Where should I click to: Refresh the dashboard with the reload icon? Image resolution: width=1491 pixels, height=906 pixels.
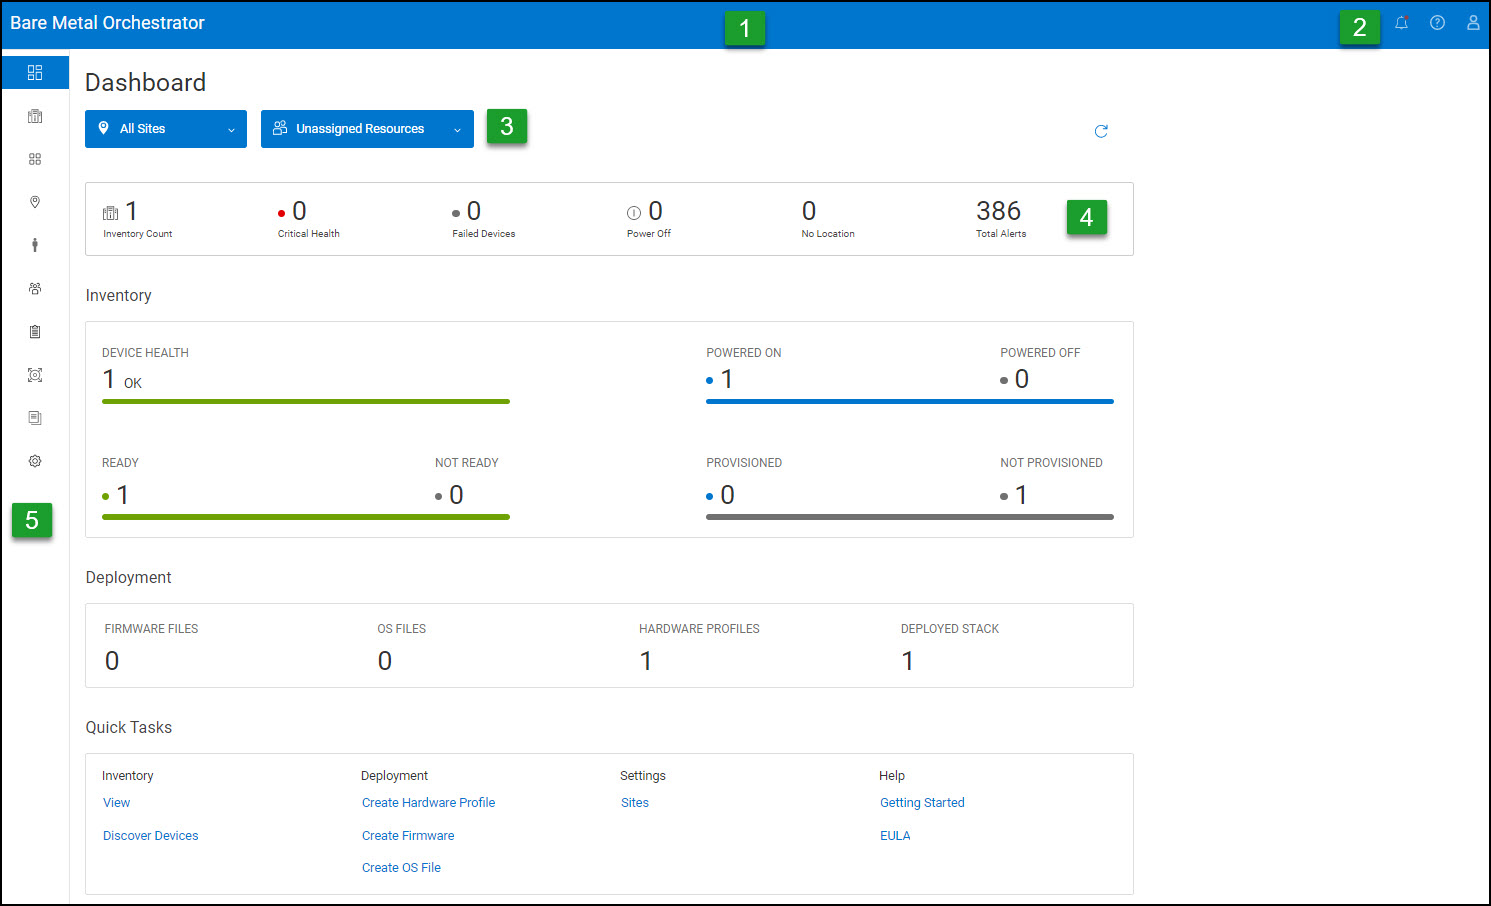point(1101,131)
